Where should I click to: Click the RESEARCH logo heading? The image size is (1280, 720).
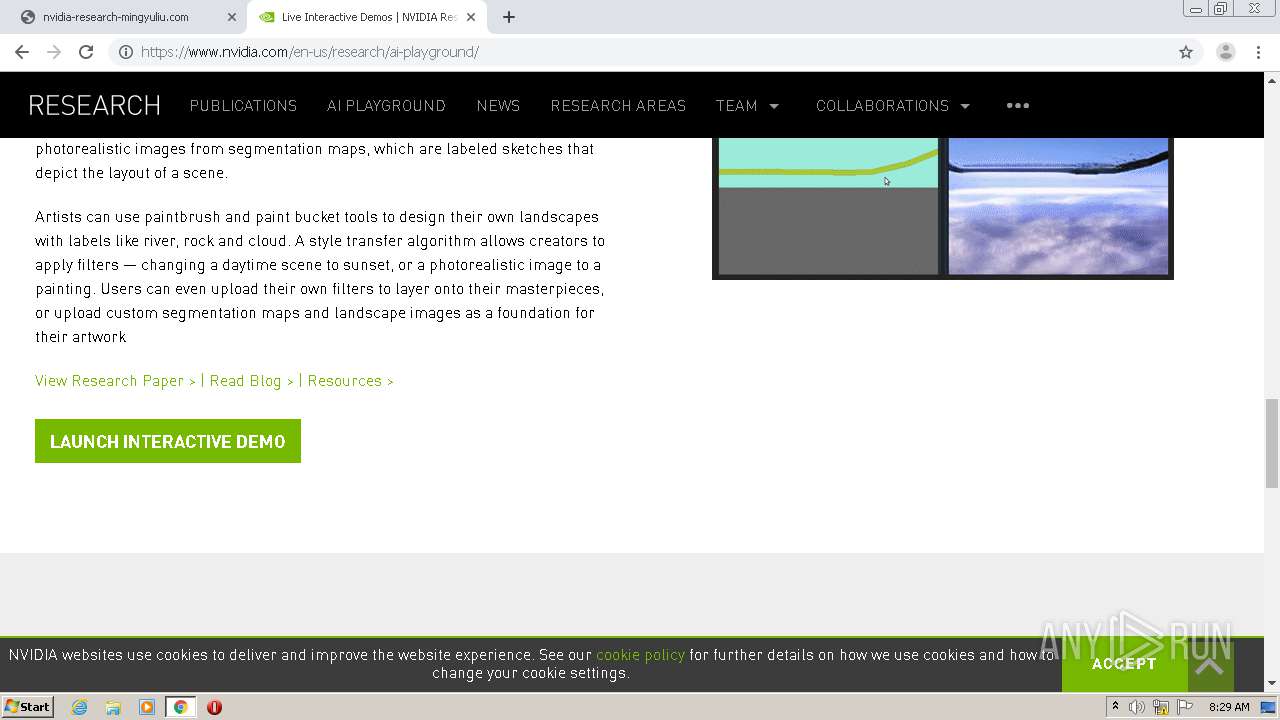coord(95,105)
